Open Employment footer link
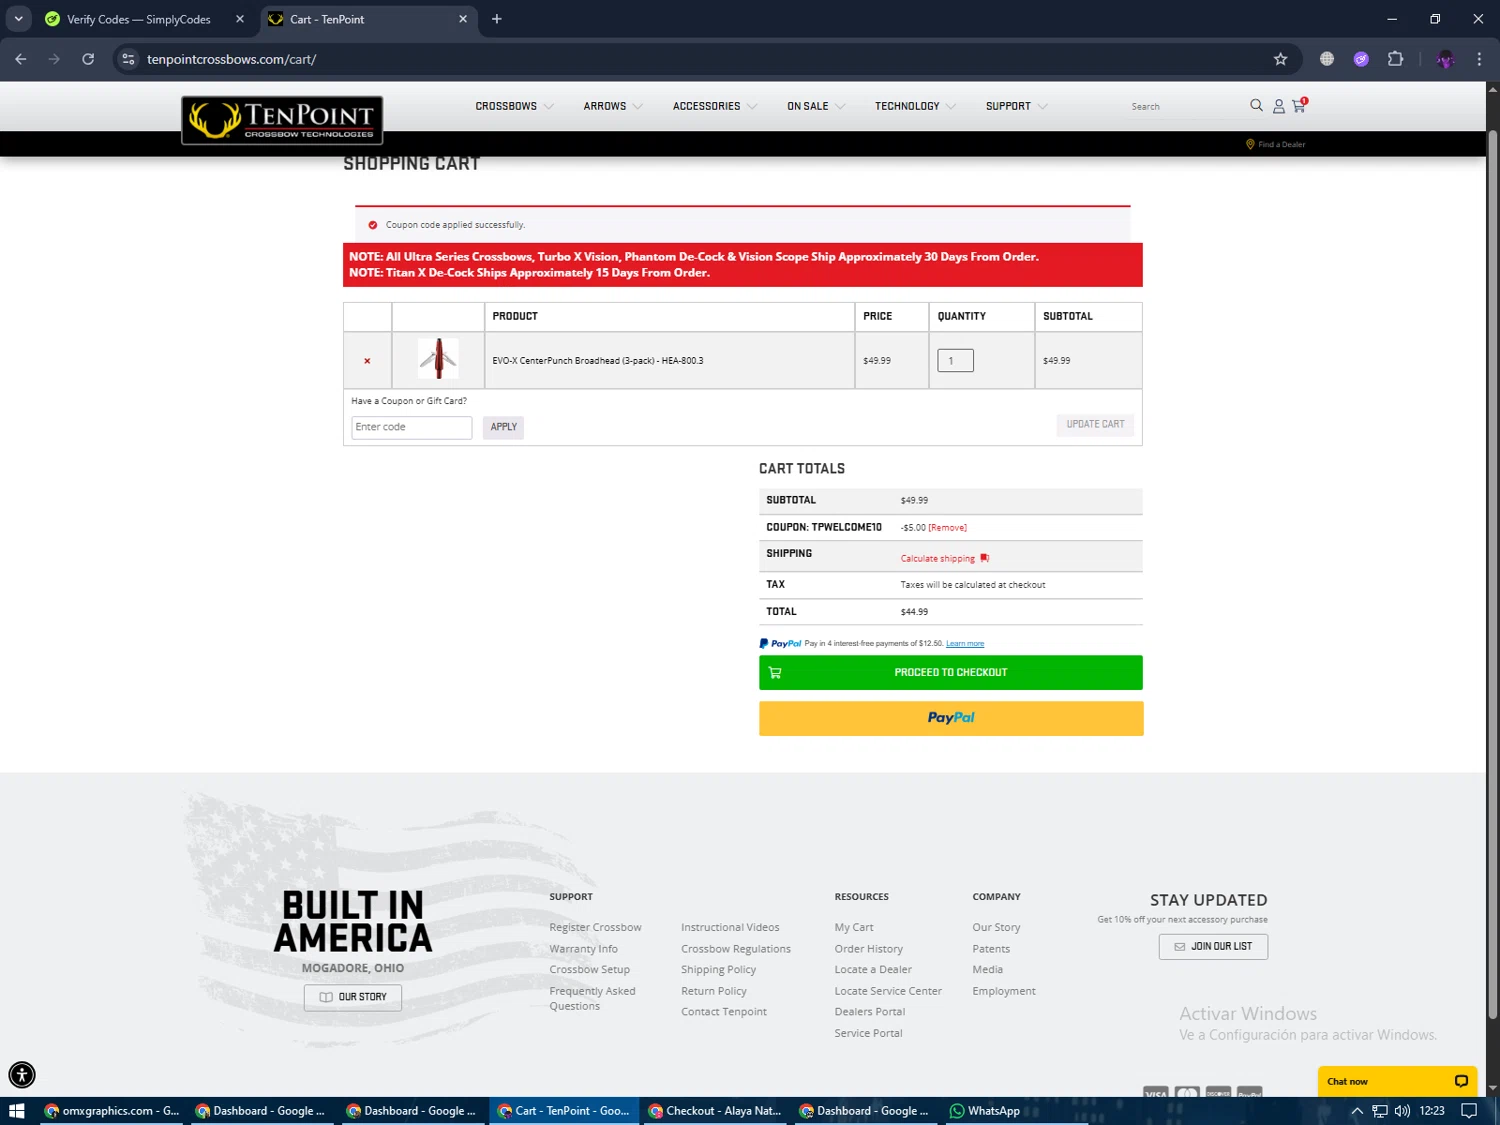 1003,991
